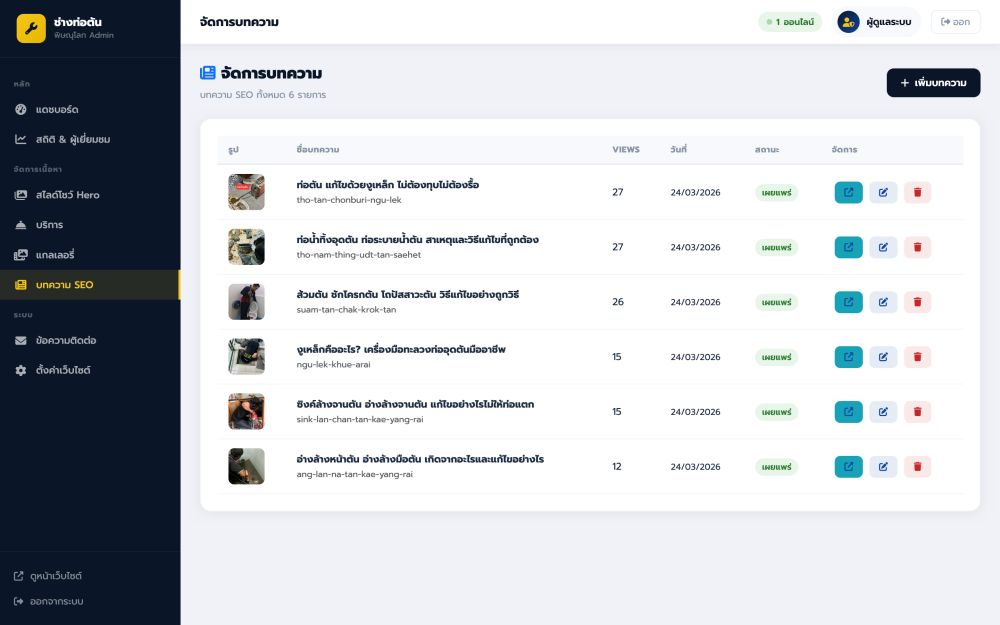Open the first article's external view icon
The width and height of the screenshot is (1000, 625).
pos(848,192)
